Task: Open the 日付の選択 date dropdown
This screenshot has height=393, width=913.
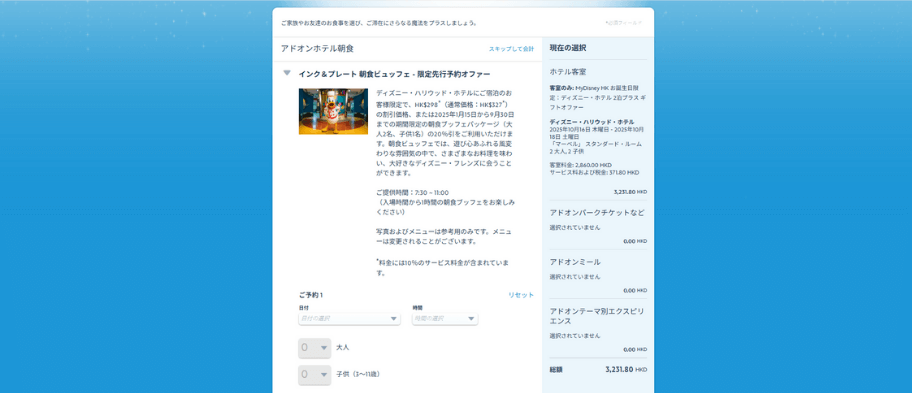Action: coord(349,318)
